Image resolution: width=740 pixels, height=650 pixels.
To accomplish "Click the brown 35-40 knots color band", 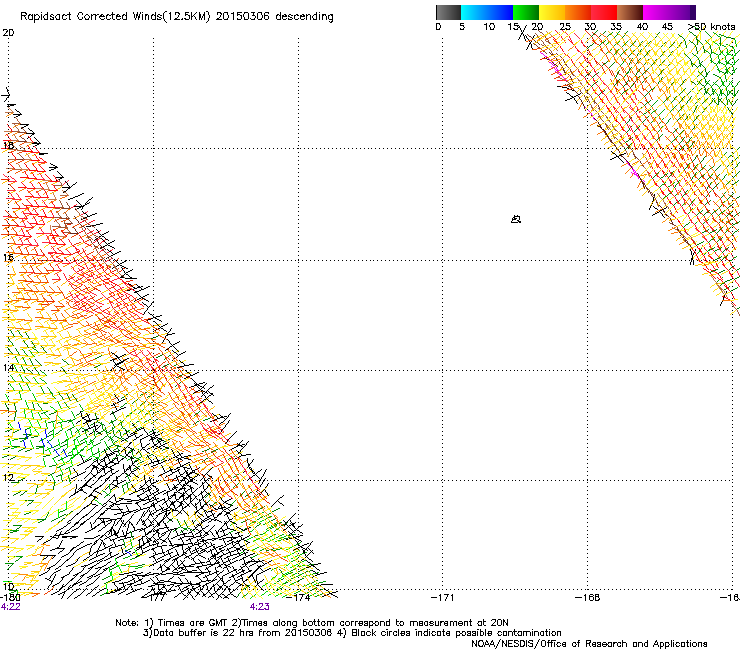I will pos(630,12).
